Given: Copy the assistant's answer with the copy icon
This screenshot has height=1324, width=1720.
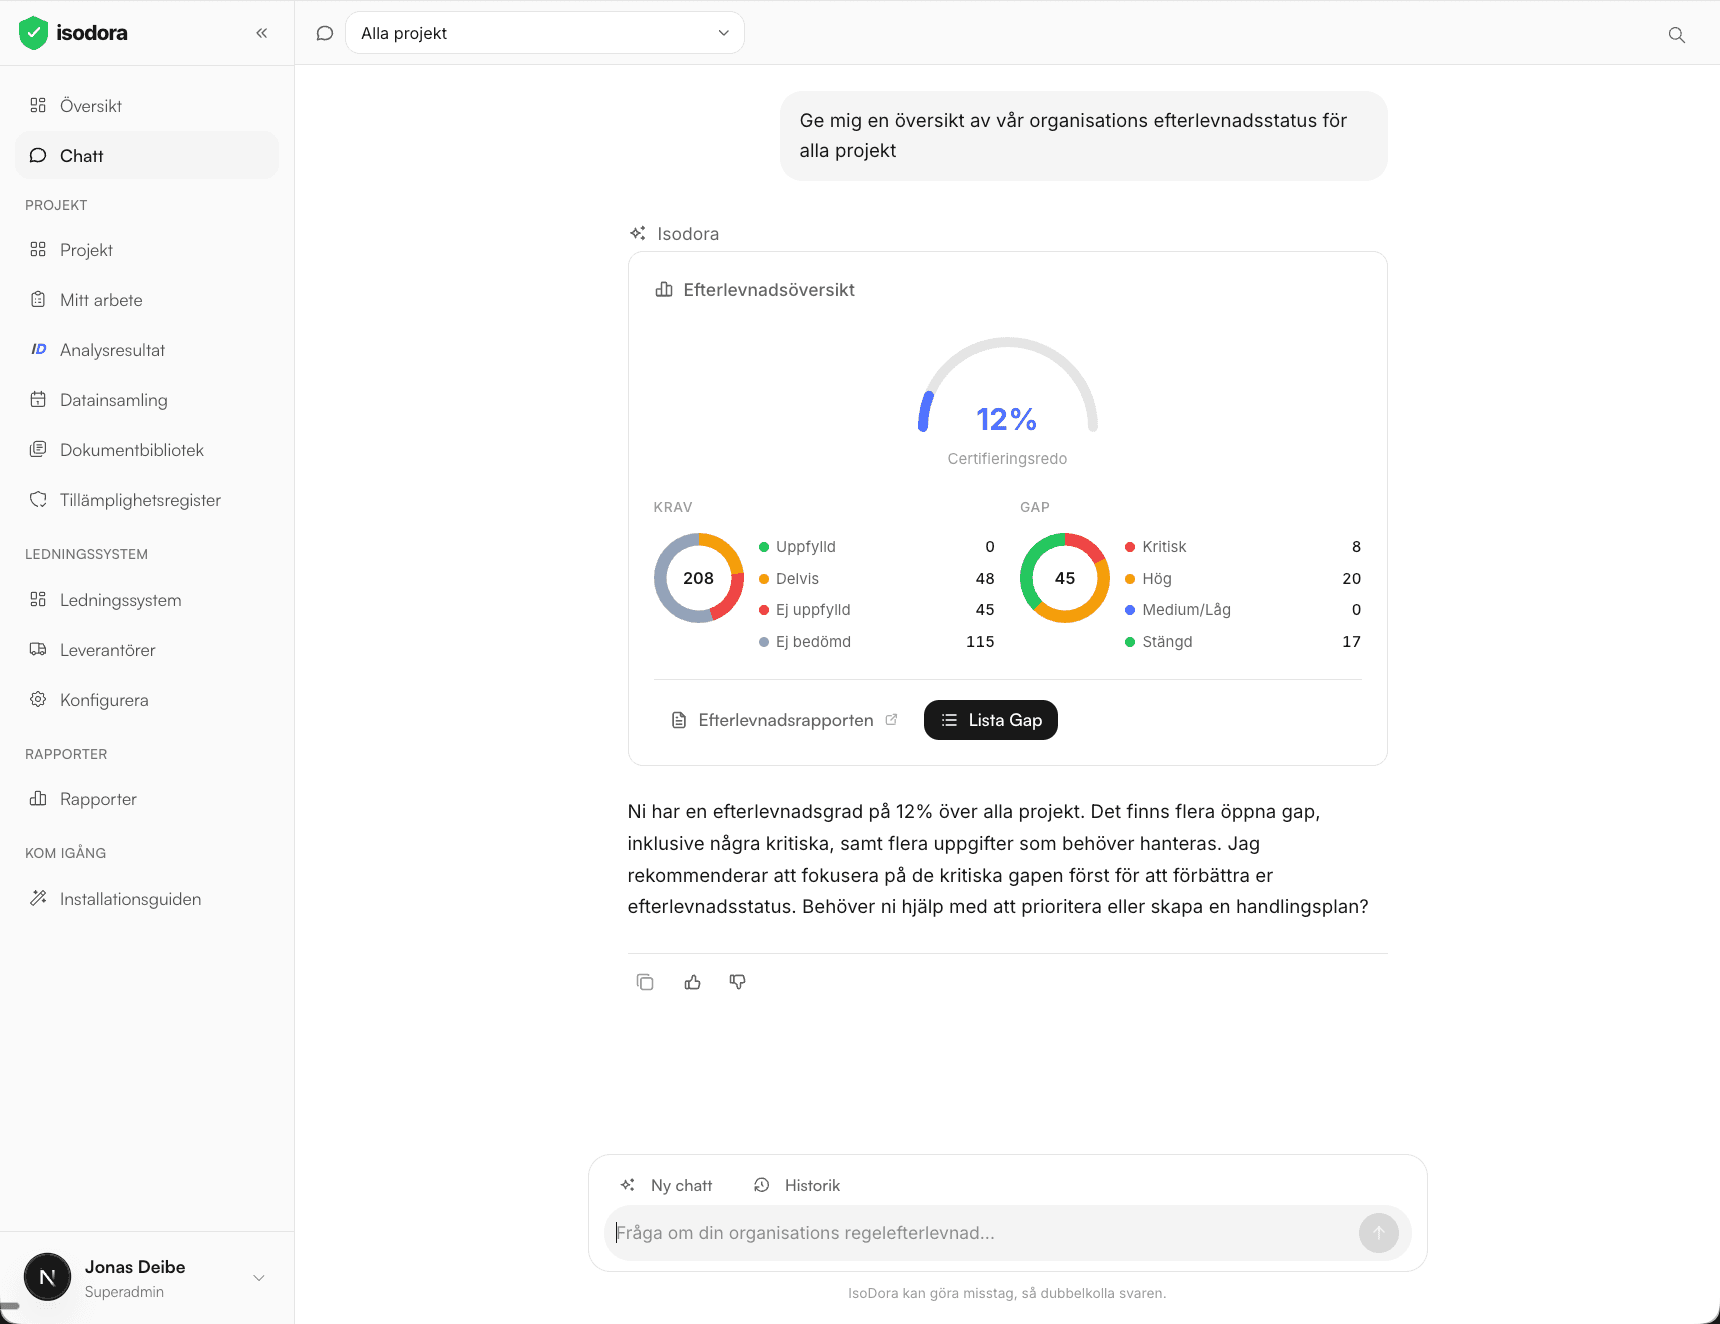Looking at the screenshot, I should (645, 981).
